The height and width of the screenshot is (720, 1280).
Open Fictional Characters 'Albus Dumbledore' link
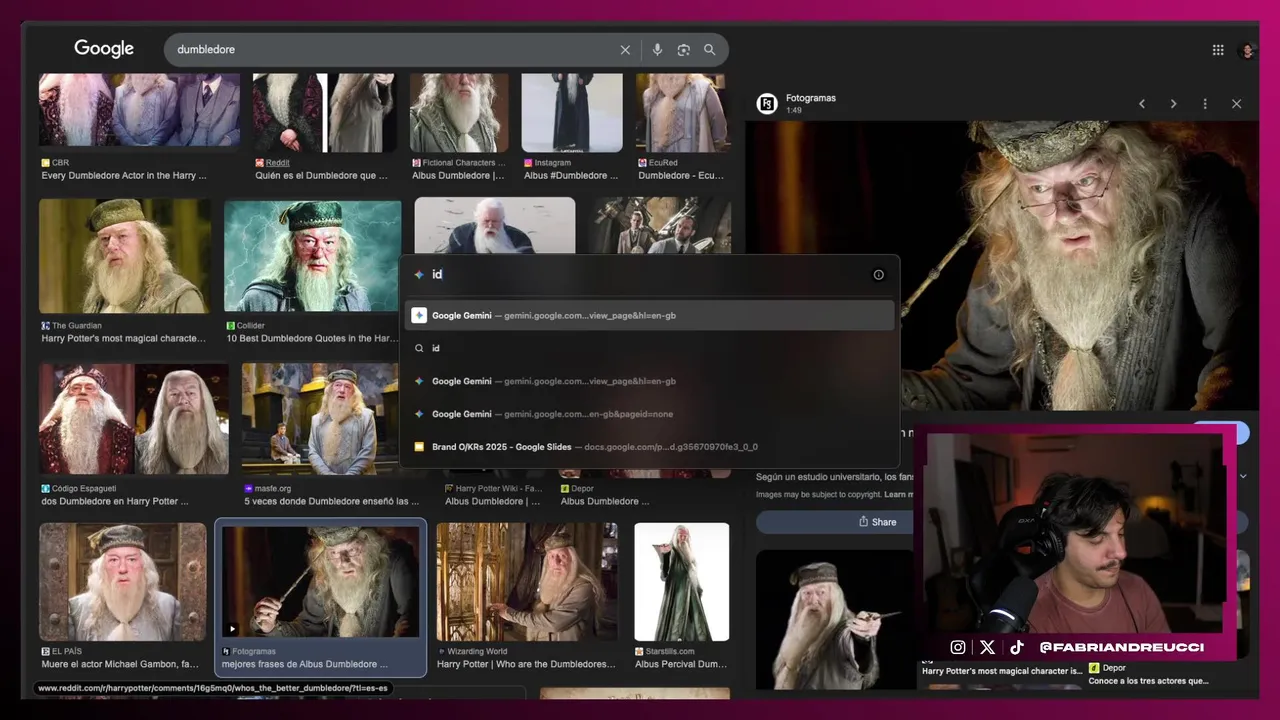(x=458, y=176)
